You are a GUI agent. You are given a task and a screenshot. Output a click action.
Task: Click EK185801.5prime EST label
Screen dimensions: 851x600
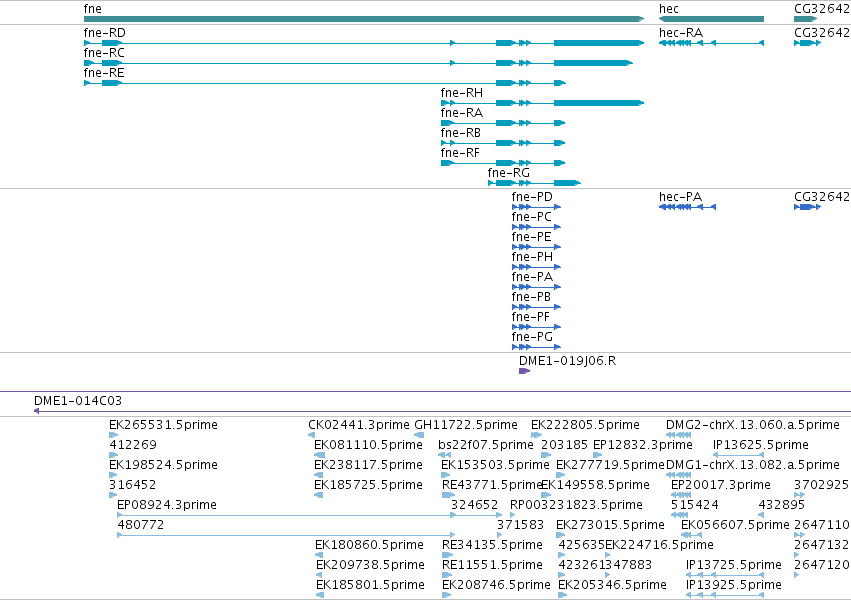pyautogui.click(x=370, y=585)
